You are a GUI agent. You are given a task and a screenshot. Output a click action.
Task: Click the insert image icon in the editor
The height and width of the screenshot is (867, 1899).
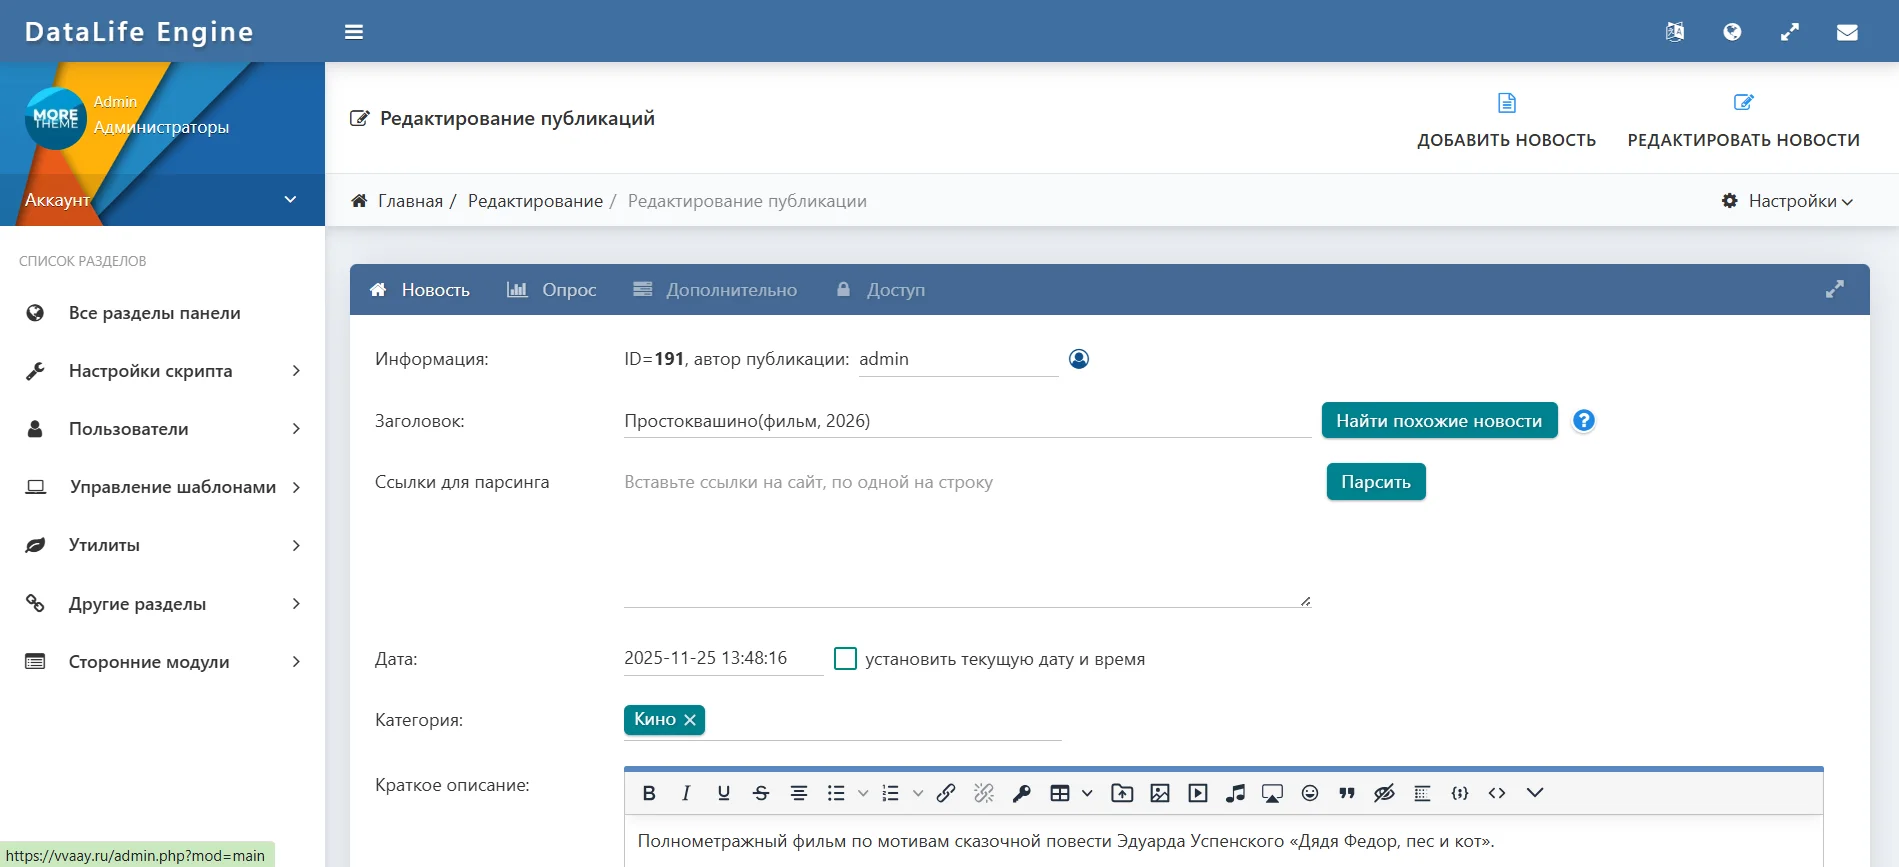1160,793
